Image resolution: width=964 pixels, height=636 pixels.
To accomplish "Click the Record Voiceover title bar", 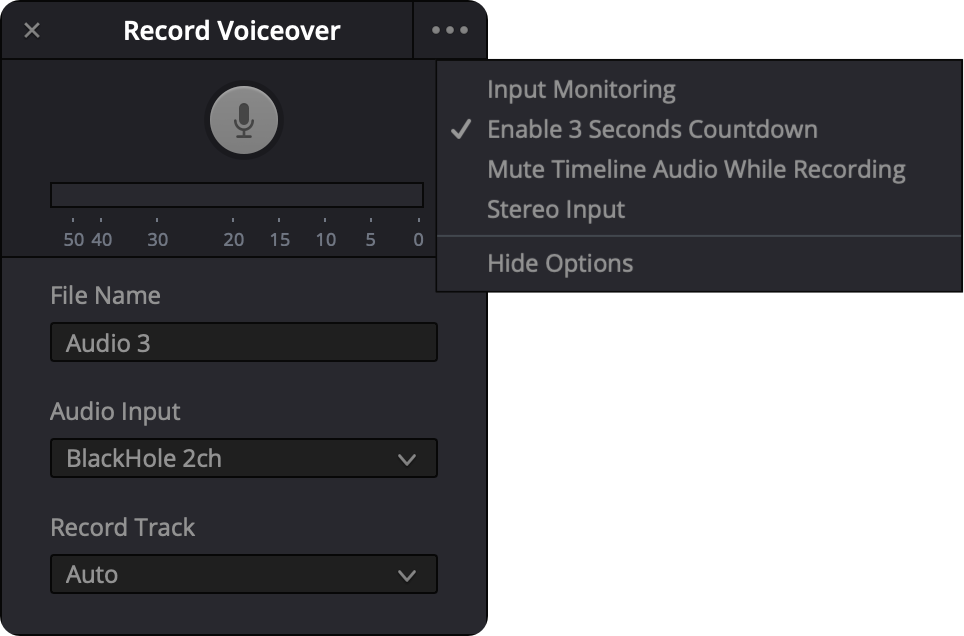I will (x=230, y=30).
